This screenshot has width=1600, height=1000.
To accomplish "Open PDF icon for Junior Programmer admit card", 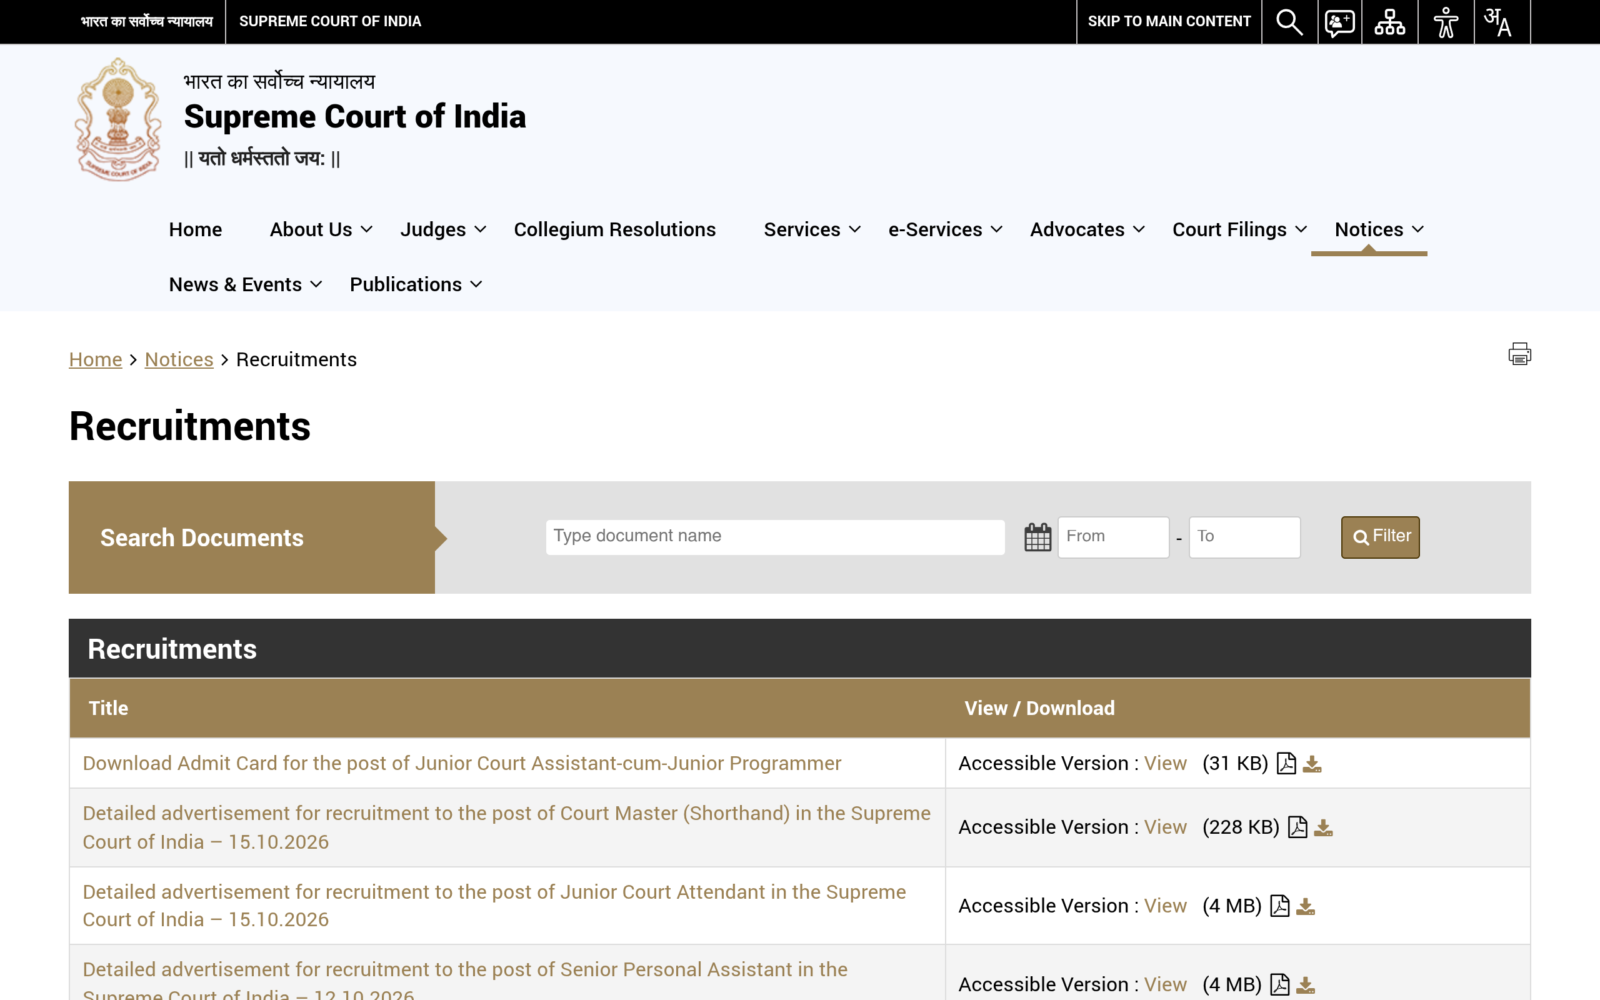I will (1286, 764).
